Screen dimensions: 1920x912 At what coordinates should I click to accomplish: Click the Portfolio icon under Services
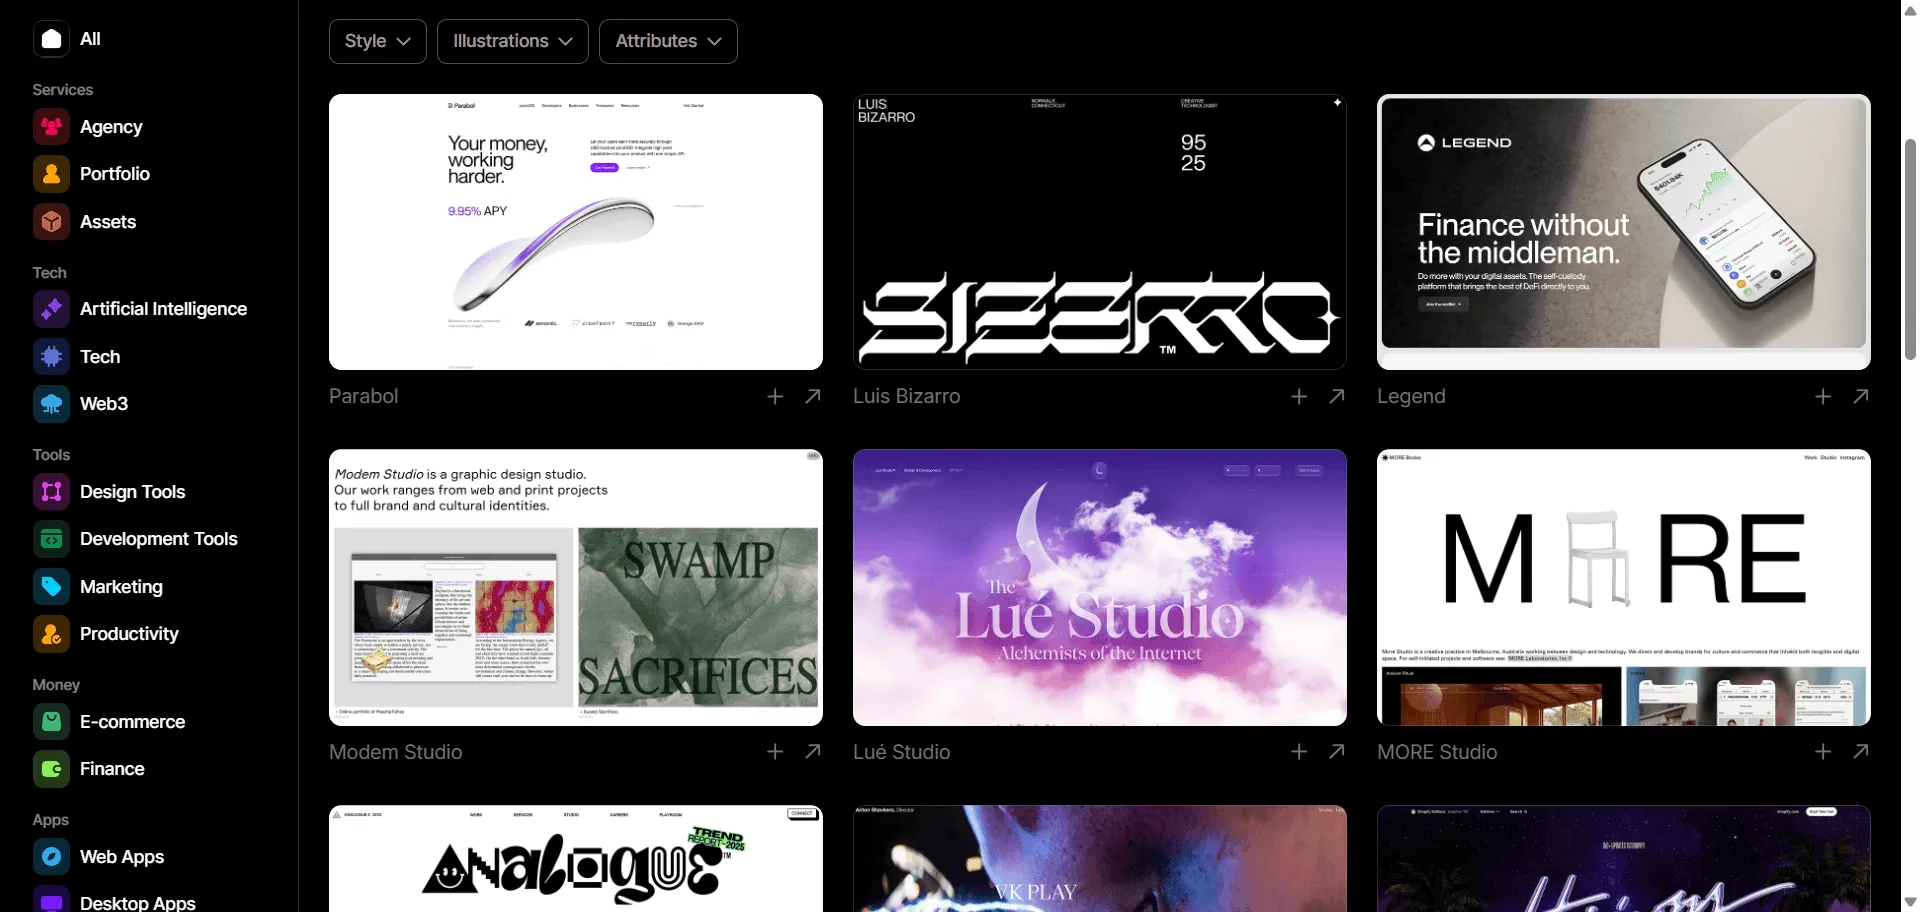pyautogui.click(x=51, y=174)
